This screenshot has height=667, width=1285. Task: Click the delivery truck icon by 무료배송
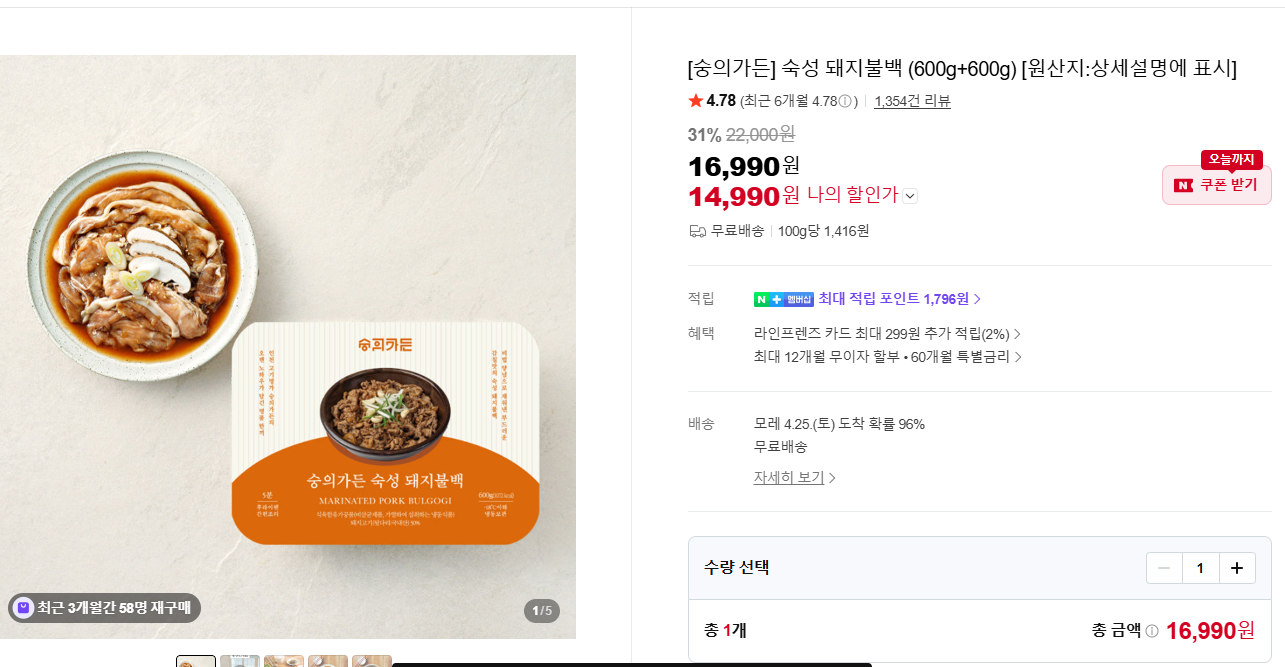point(697,231)
